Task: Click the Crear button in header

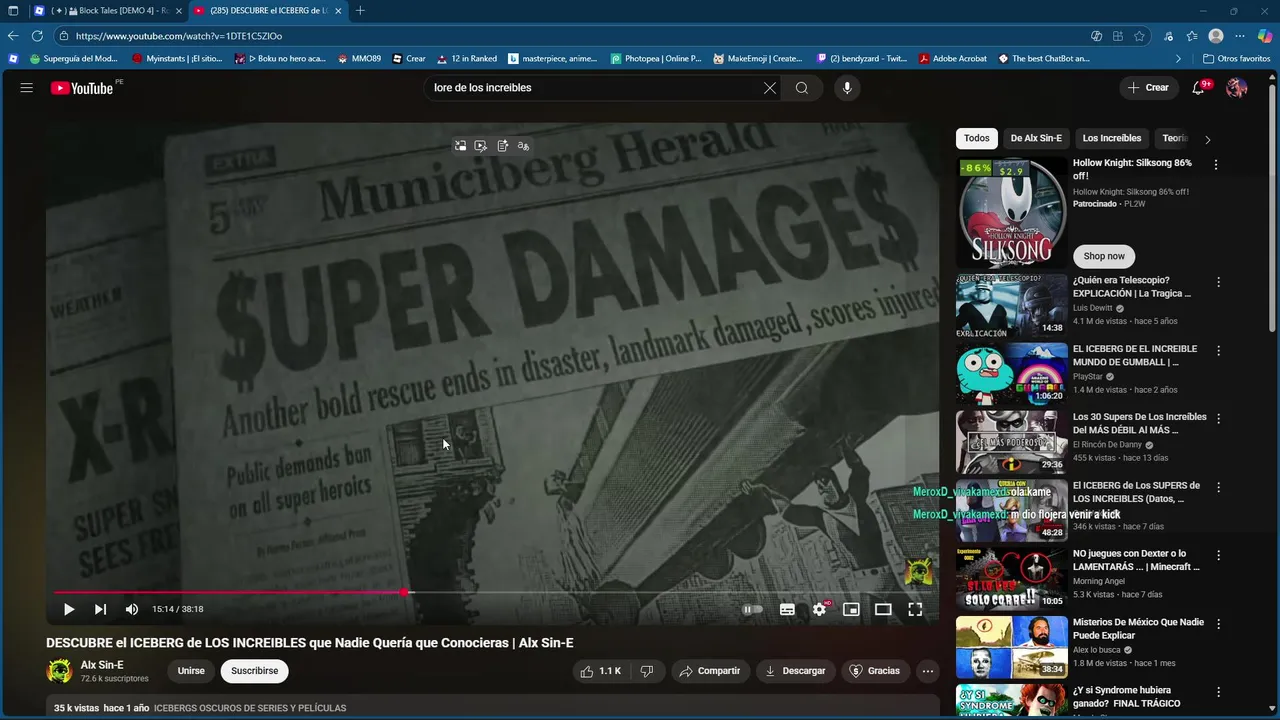Action: click(1147, 88)
